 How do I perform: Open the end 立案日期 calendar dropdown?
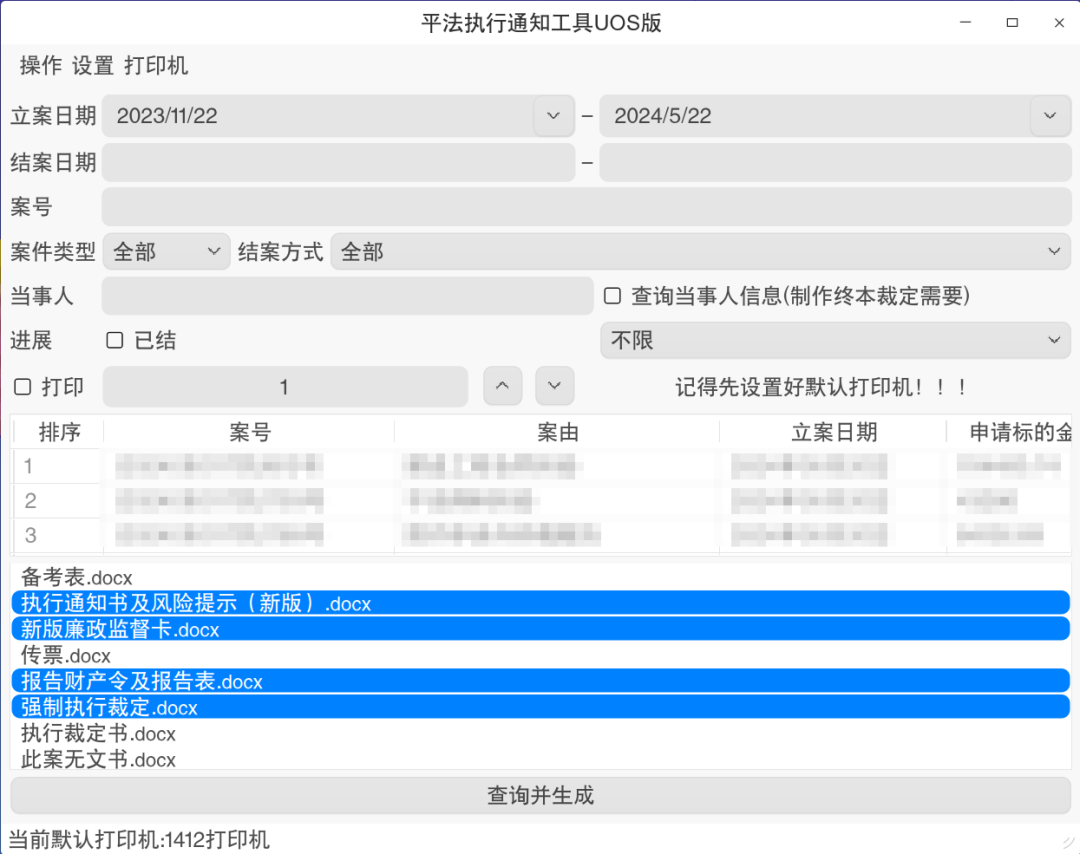1049,116
